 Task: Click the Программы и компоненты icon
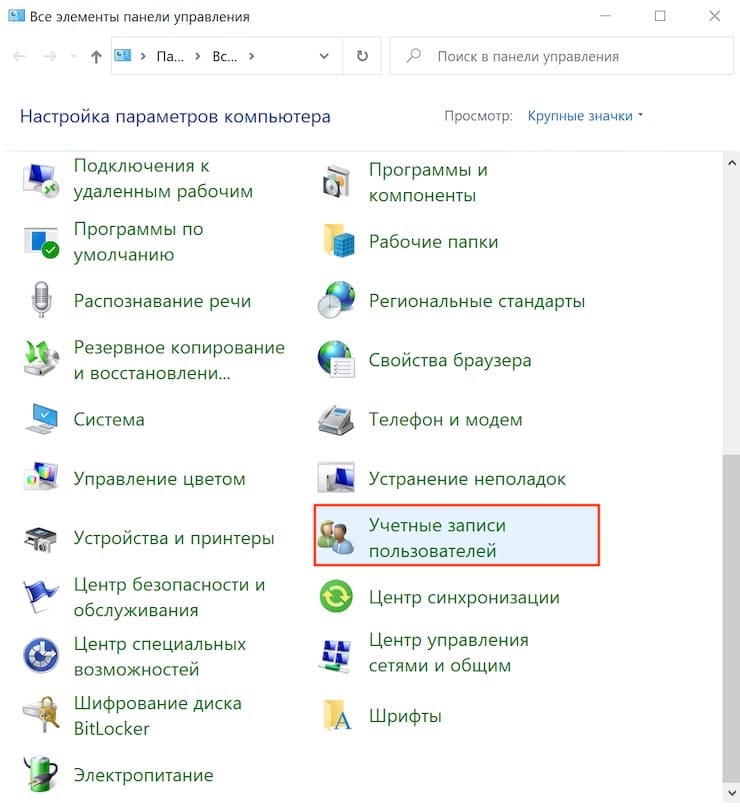337,181
